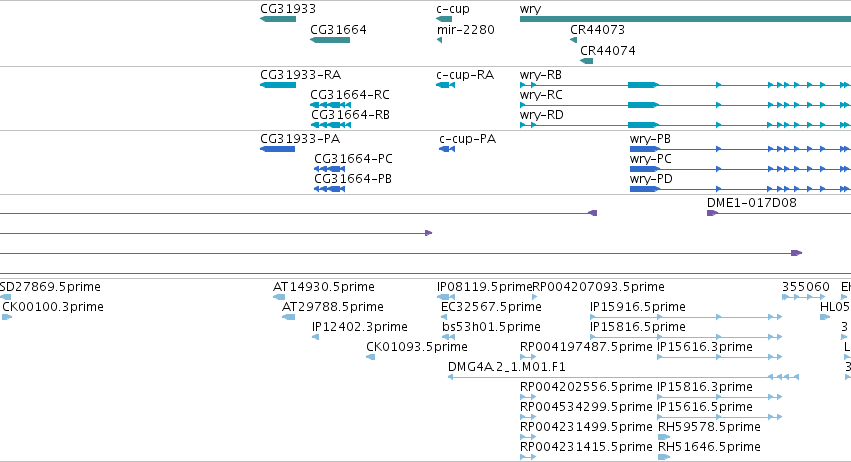Viewport: 851px width, 462px height.
Task: Click the CG31664-PC protein label
Action: 353,159
